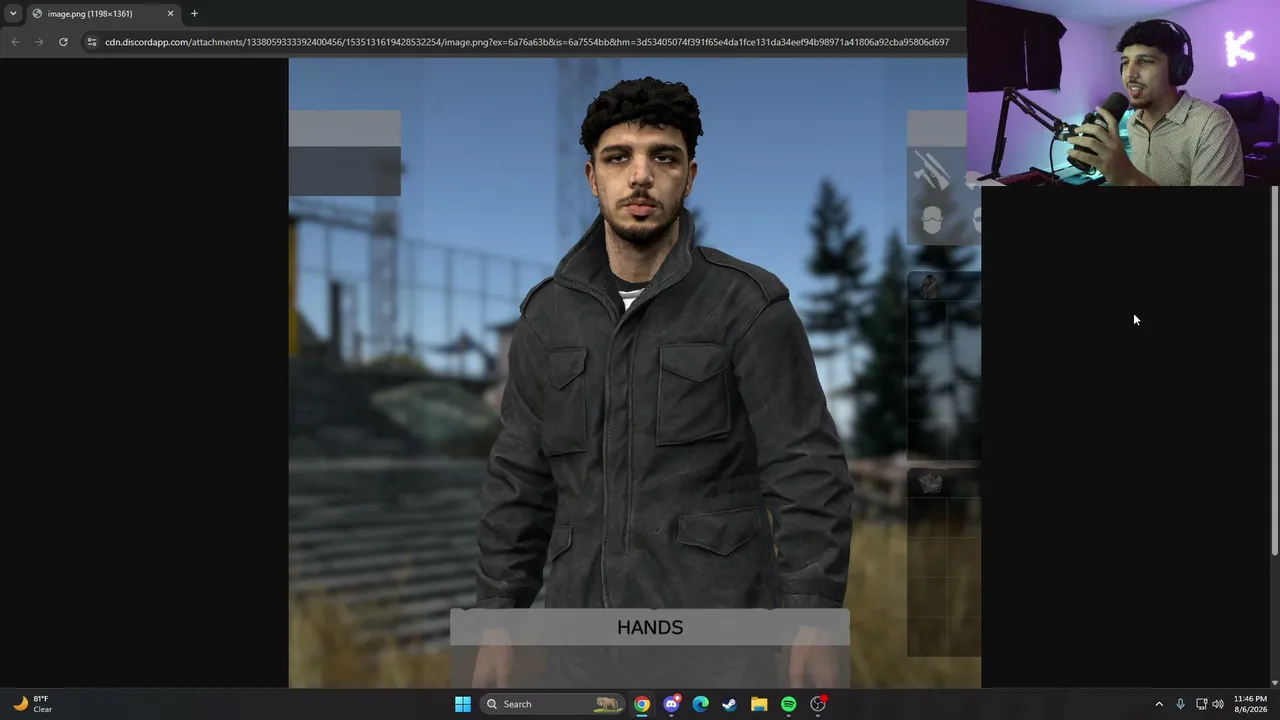This screenshot has width=1280, height=720.
Task: Open the Windows Start menu
Action: pyautogui.click(x=463, y=704)
